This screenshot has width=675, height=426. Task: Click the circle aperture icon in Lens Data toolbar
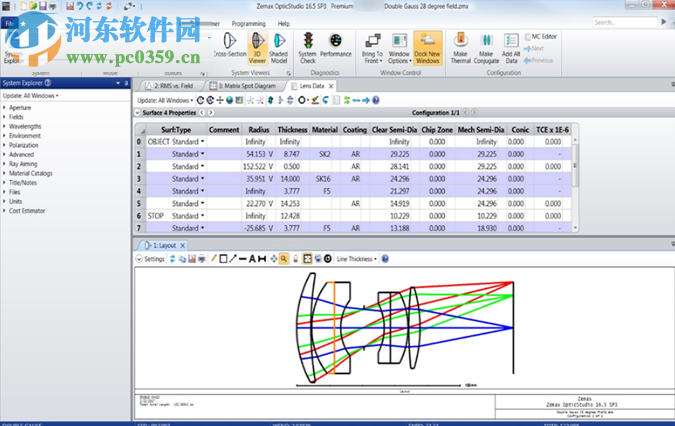click(302, 100)
